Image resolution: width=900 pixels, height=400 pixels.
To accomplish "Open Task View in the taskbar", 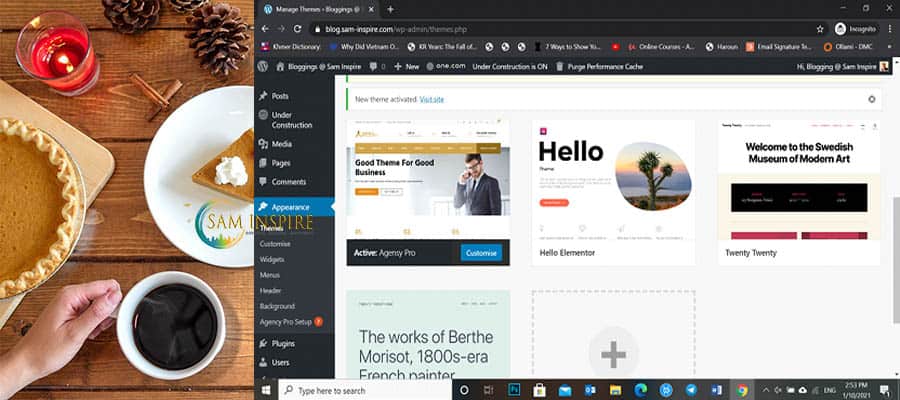I will coord(488,390).
